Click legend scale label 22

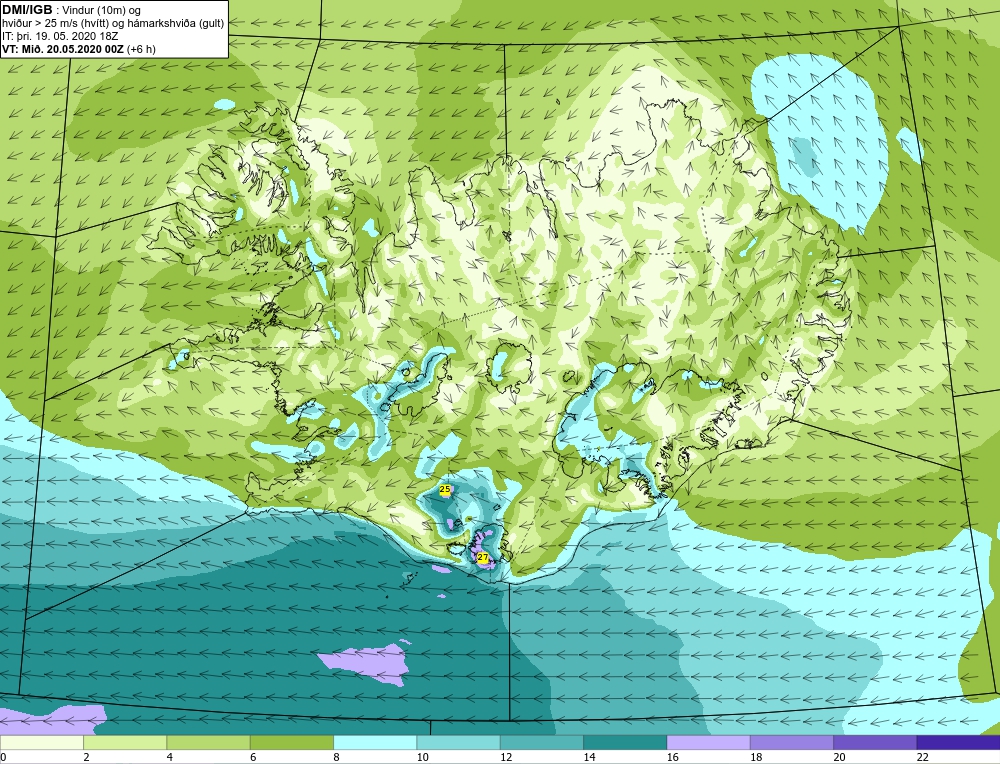(x=922, y=757)
